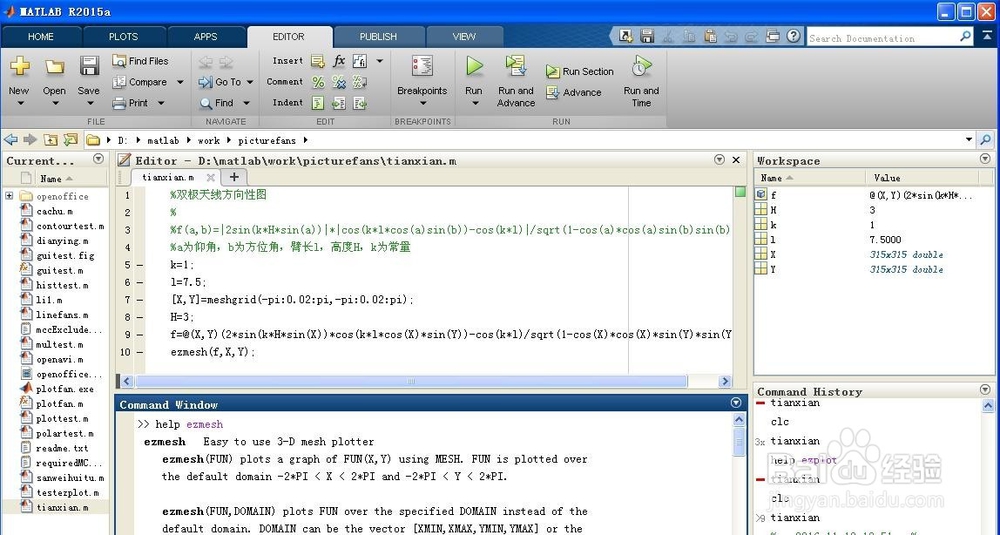This screenshot has height=535, width=1000.
Task: Switch to the PLOTS tab
Action: [x=123, y=36]
